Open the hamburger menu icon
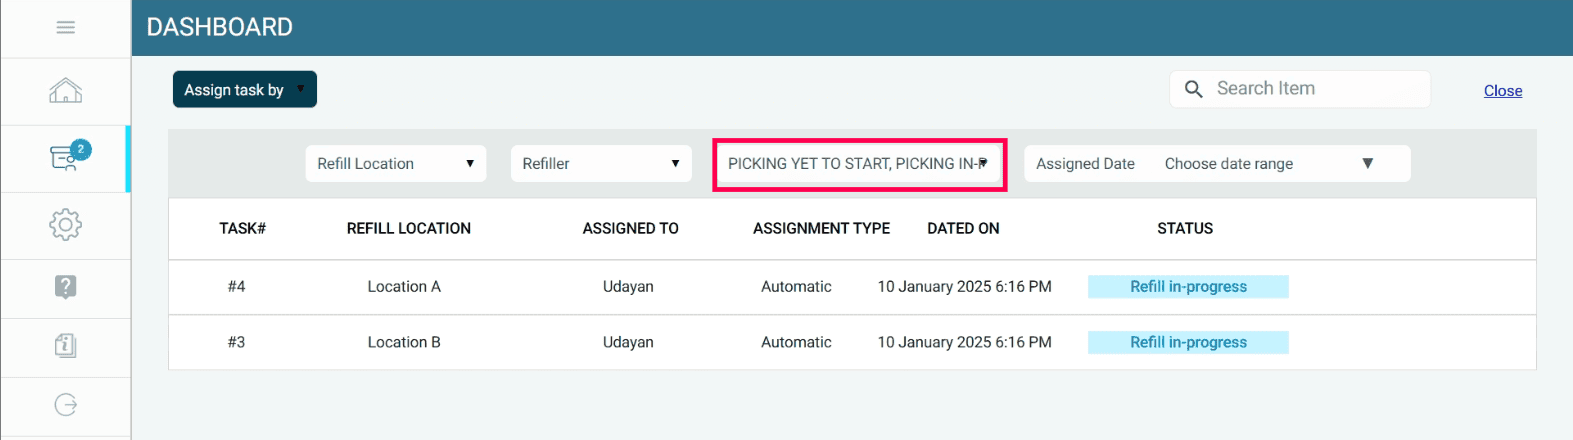 (x=66, y=28)
